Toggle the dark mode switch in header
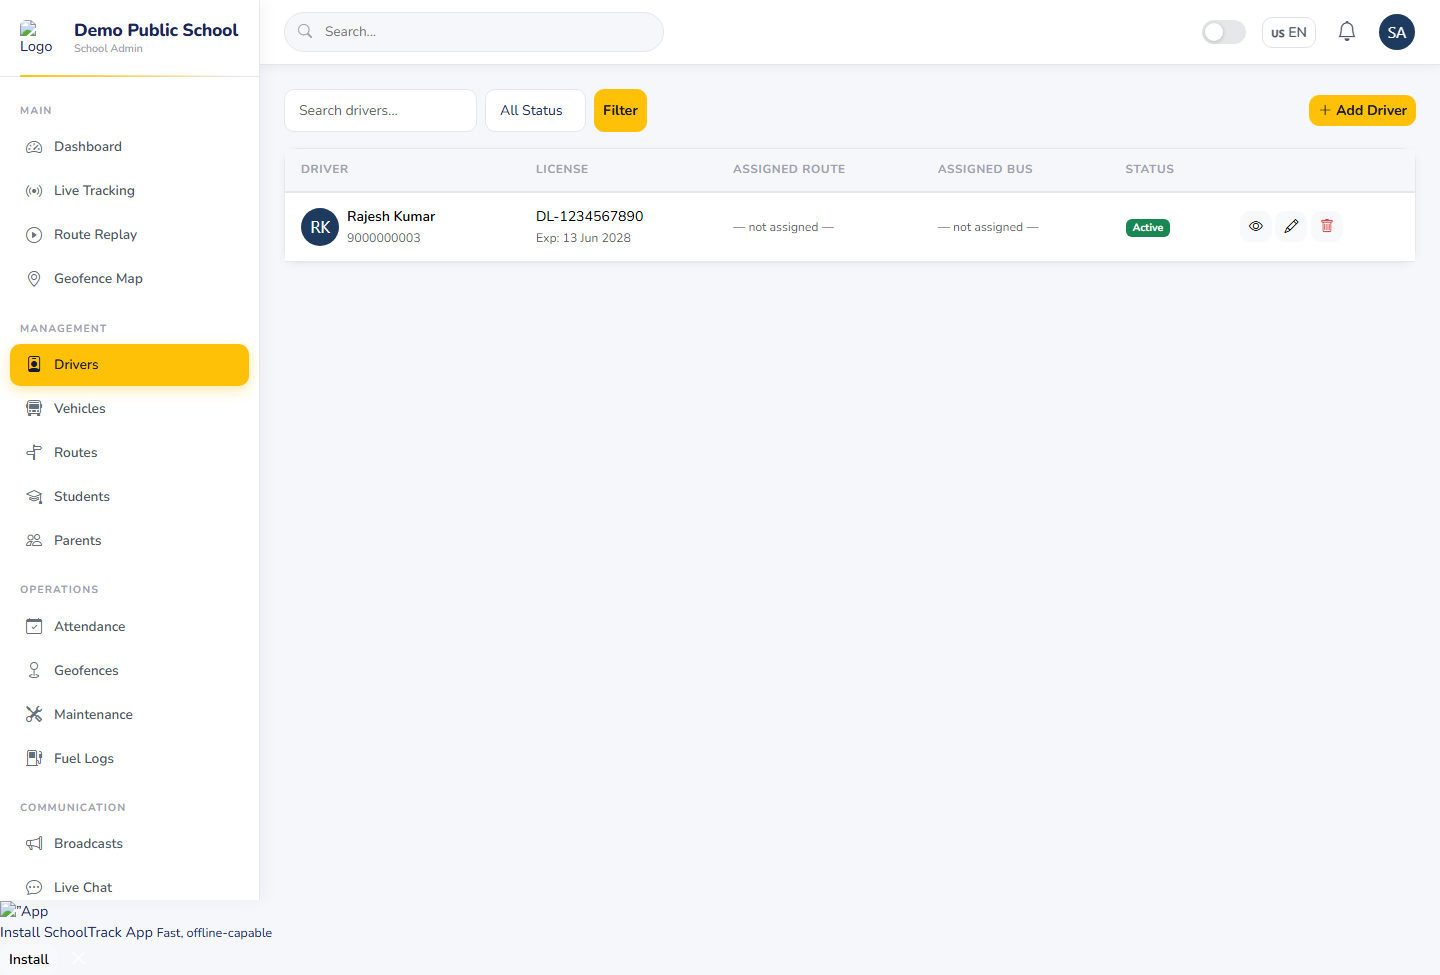 (x=1224, y=32)
